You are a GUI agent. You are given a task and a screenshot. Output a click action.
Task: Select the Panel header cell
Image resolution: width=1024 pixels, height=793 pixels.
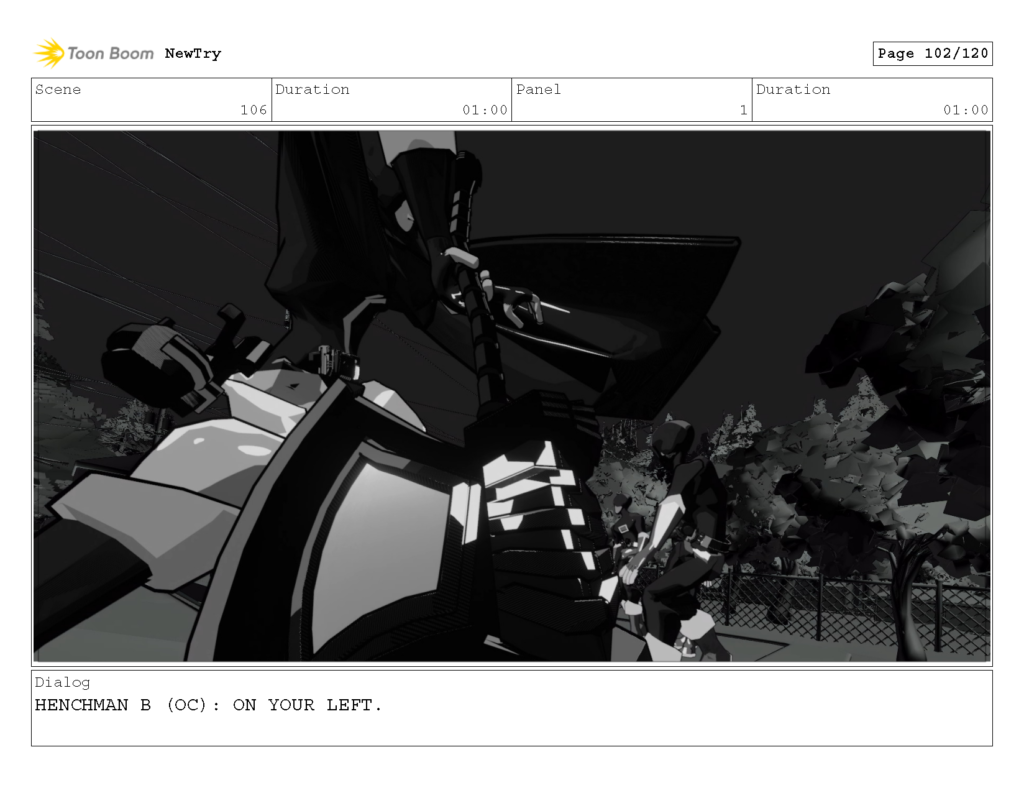tap(539, 90)
